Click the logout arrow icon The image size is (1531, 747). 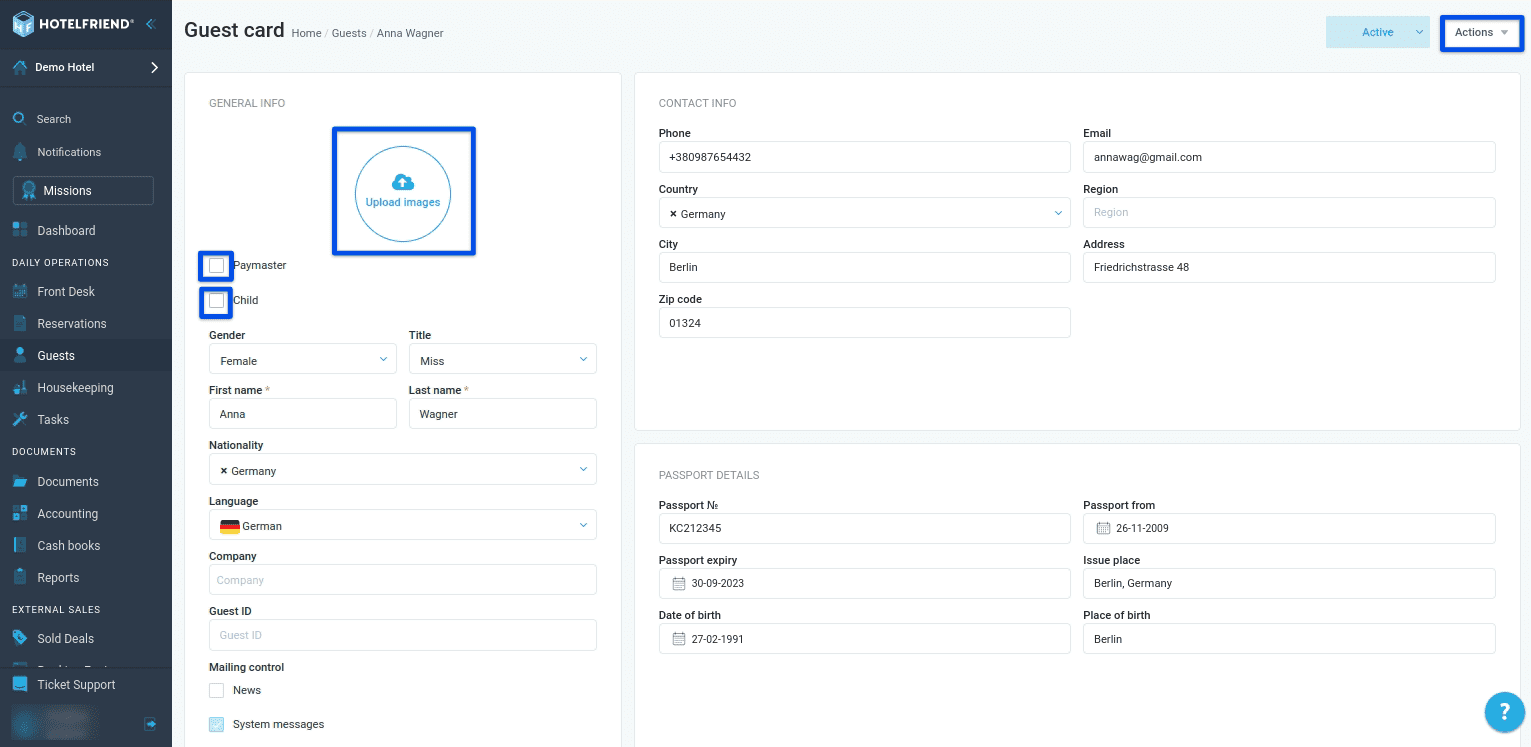coord(150,724)
